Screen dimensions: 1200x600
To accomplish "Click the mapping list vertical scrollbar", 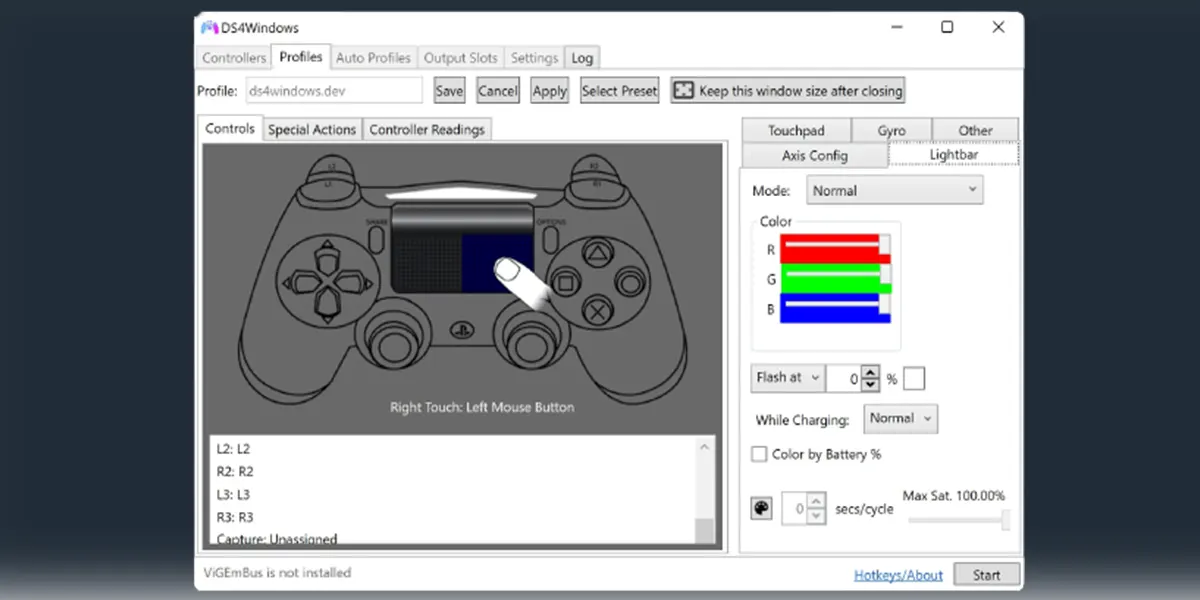I will [x=705, y=490].
